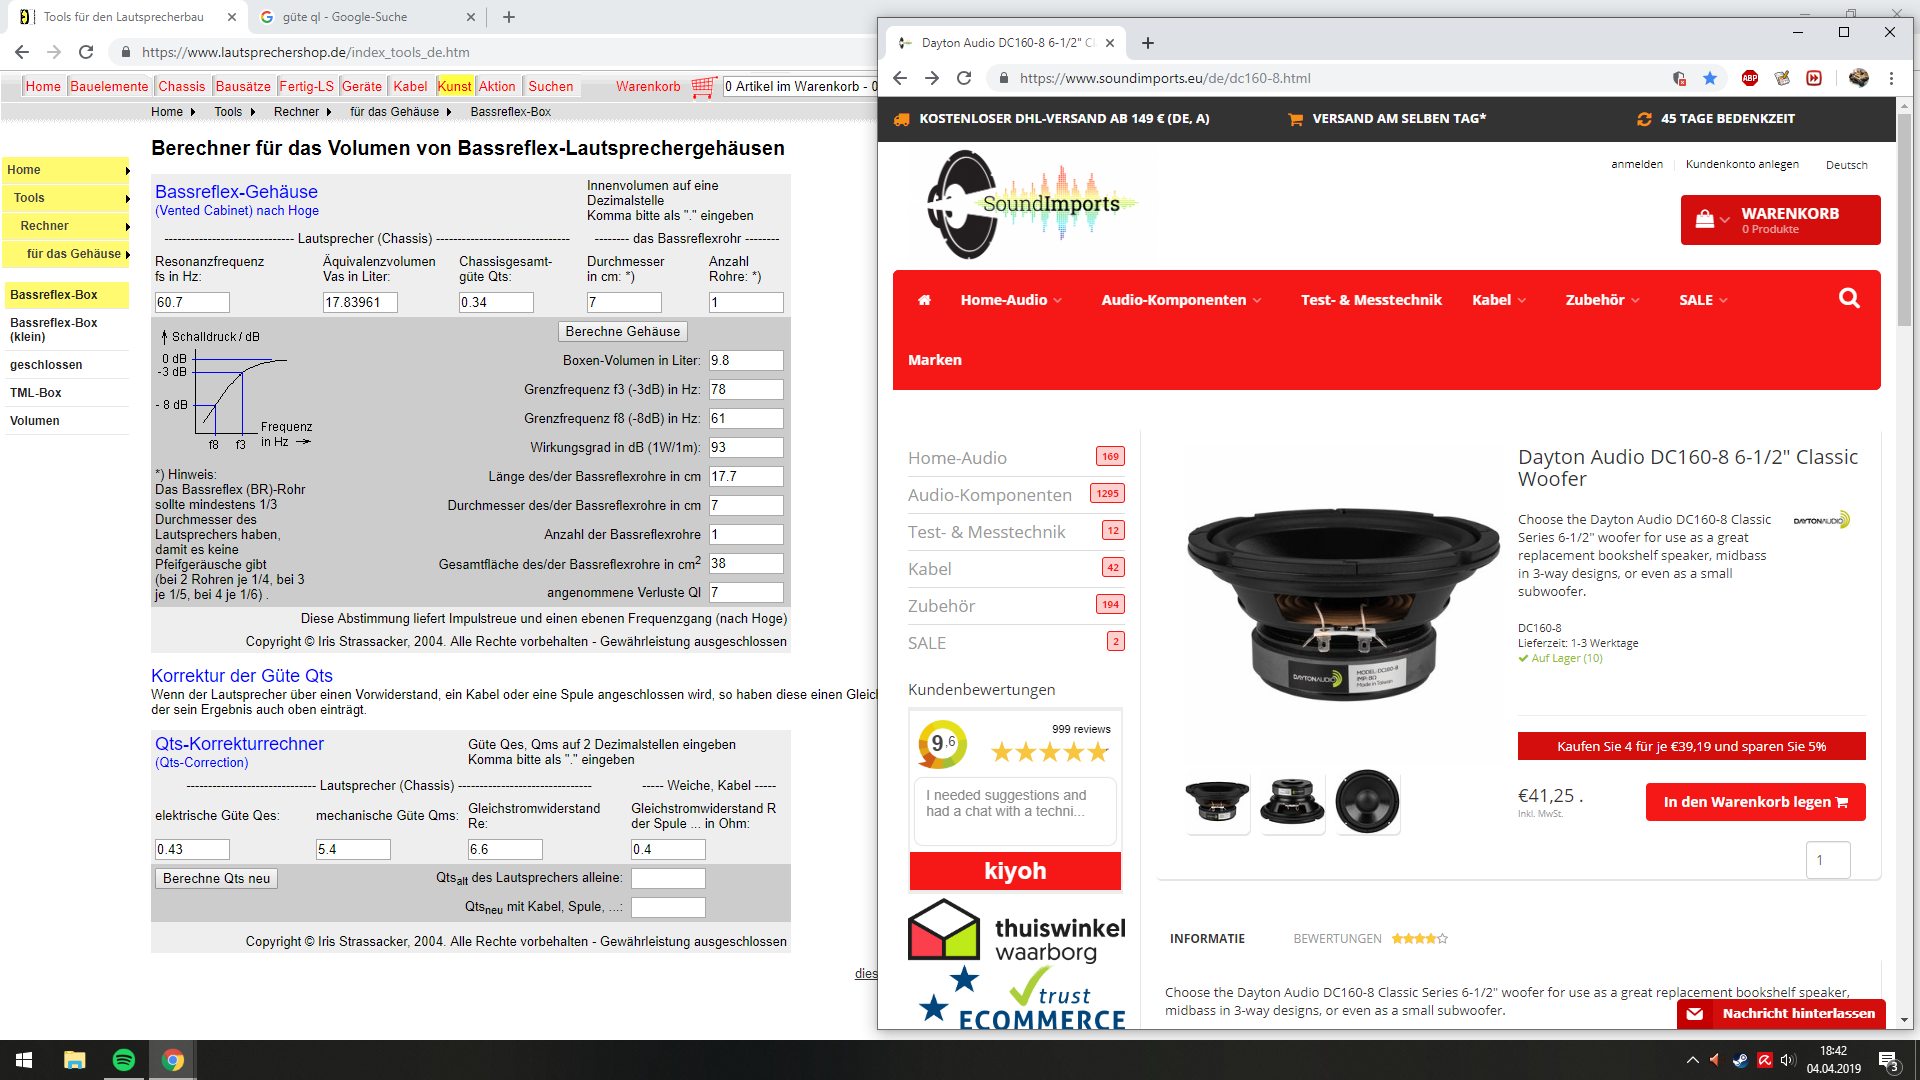Expand 'für das Gehäuse' sidebar submenu
Image resolution: width=1920 pixels, height=1080 pixels.
click(x=66, y=254)
